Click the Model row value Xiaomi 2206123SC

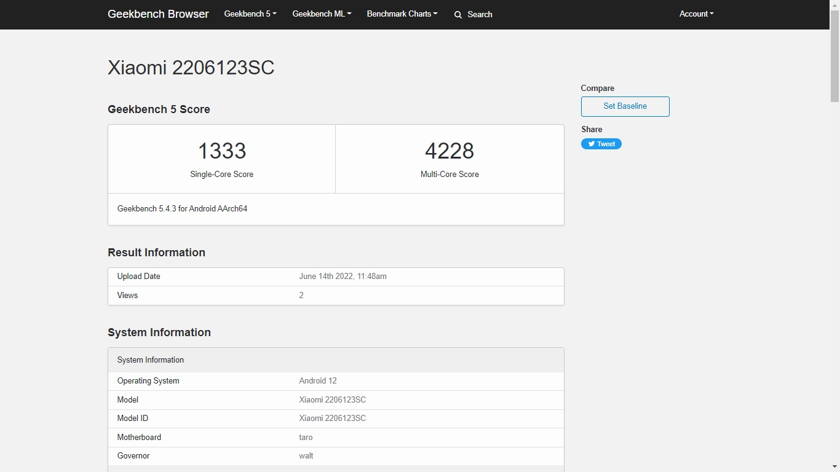tap(332, 400)
